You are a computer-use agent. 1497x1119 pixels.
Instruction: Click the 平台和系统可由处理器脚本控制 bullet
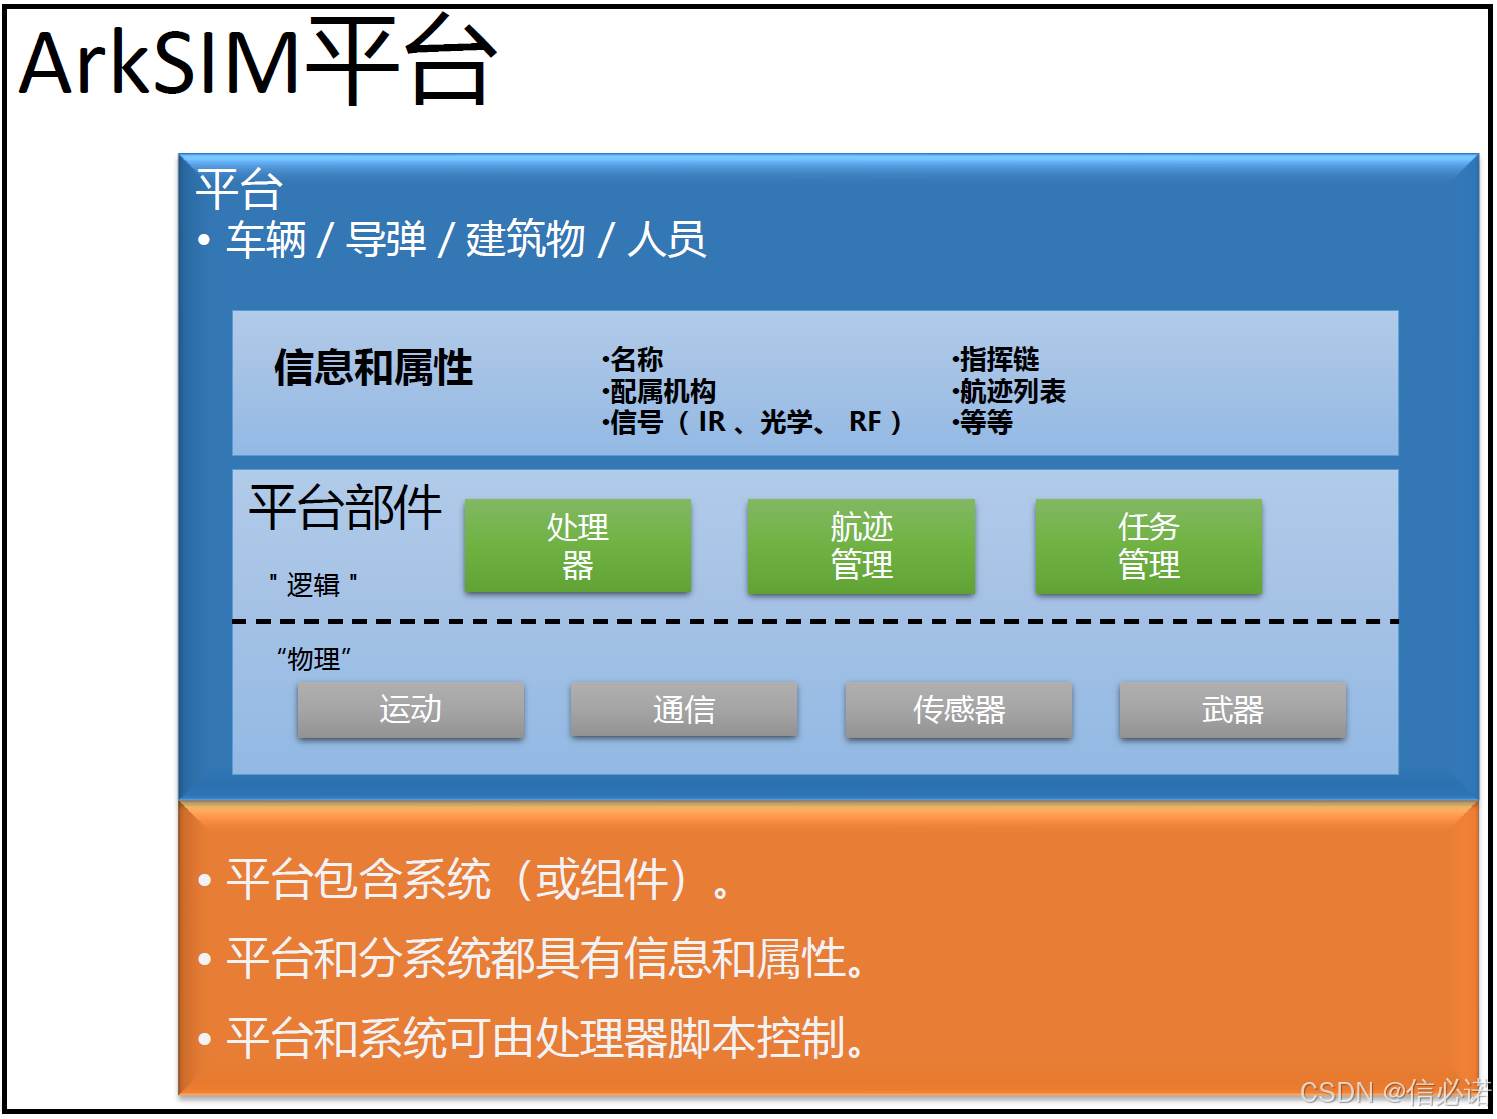[x=531, y=1038]
